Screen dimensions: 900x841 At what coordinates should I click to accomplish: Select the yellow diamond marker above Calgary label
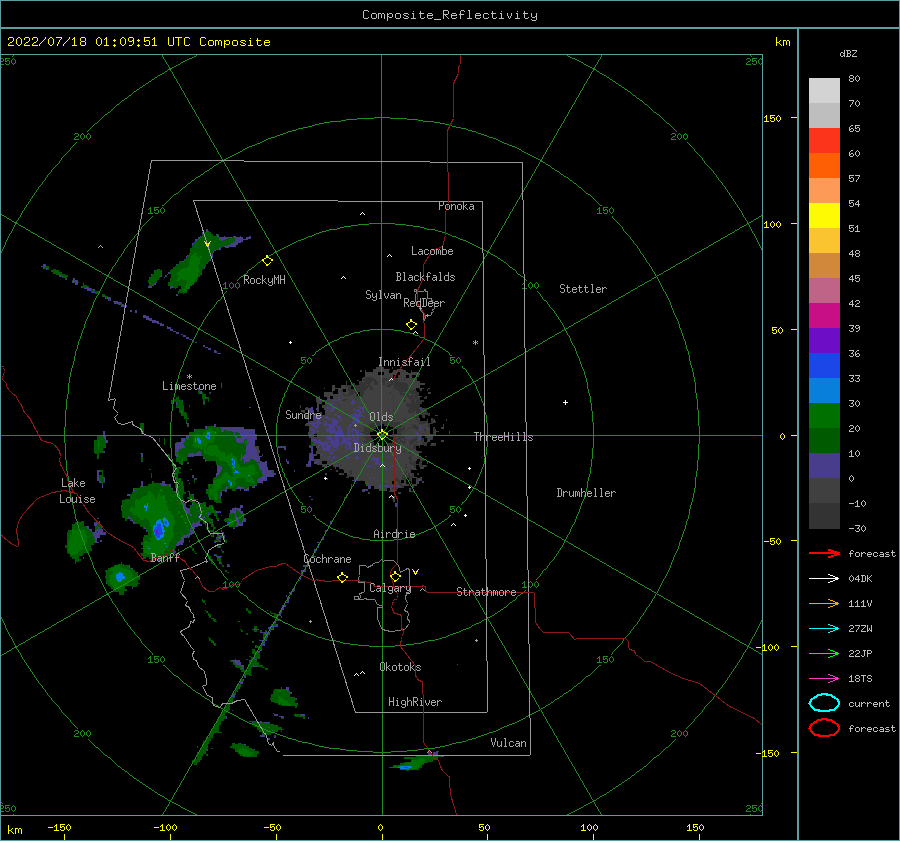[395, 576]
